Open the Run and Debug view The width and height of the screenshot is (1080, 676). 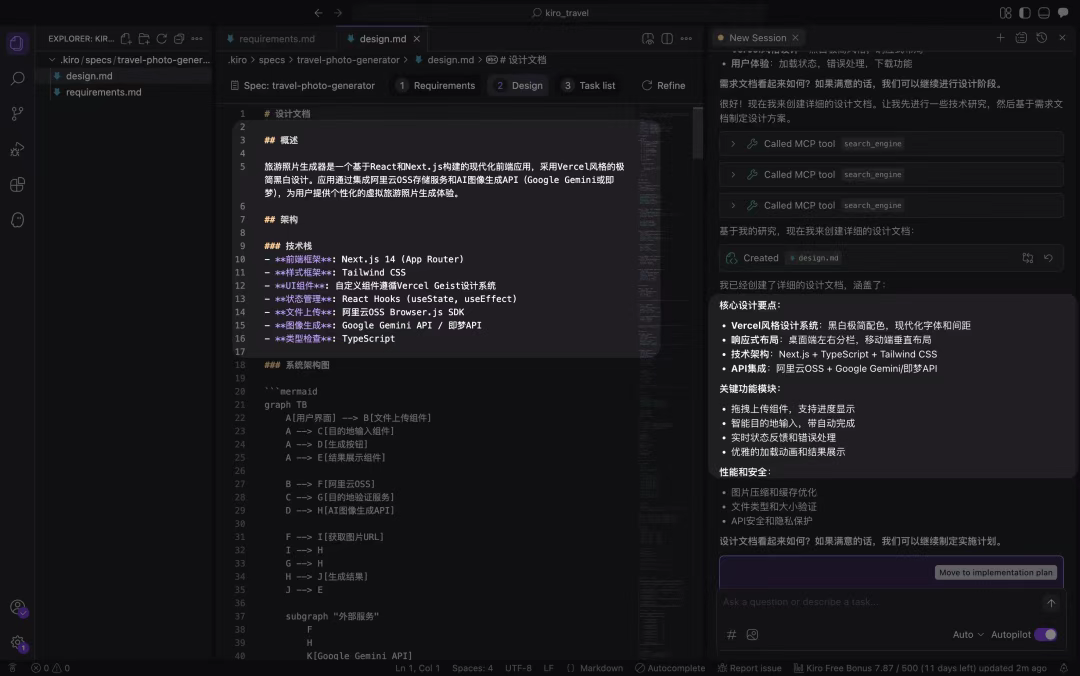click(x=17, y=149)
